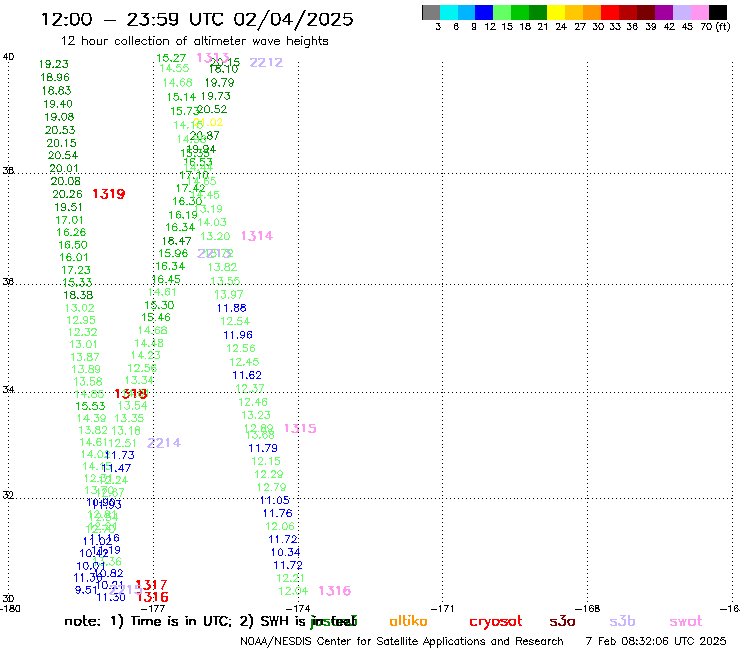Click wave height value 12.04
The image size is (740, 650).
(x=293, y=591)
